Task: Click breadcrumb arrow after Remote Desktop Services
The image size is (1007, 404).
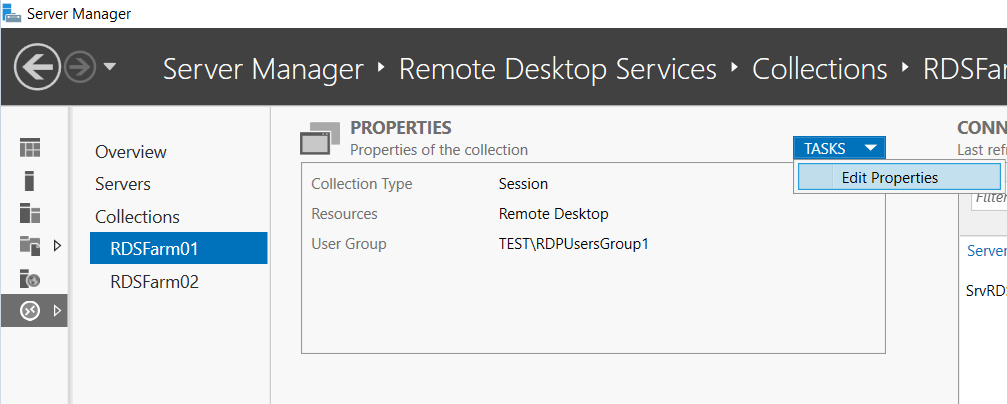Action: 735,67
